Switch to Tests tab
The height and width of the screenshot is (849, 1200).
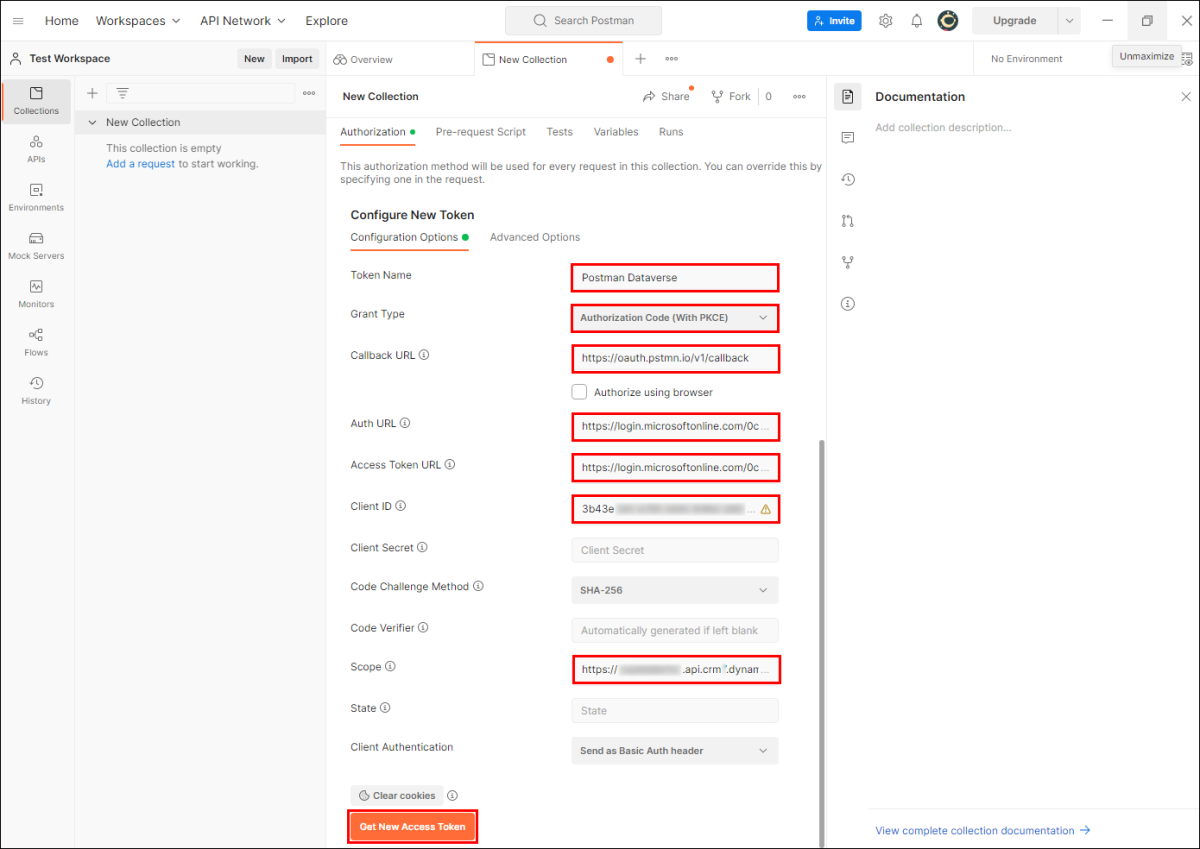tap(560, 132)
